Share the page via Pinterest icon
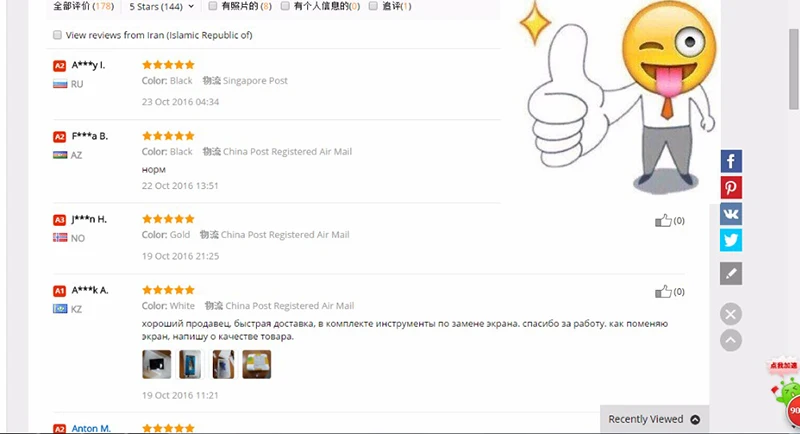The image size is (800, 434). (731, 188)
